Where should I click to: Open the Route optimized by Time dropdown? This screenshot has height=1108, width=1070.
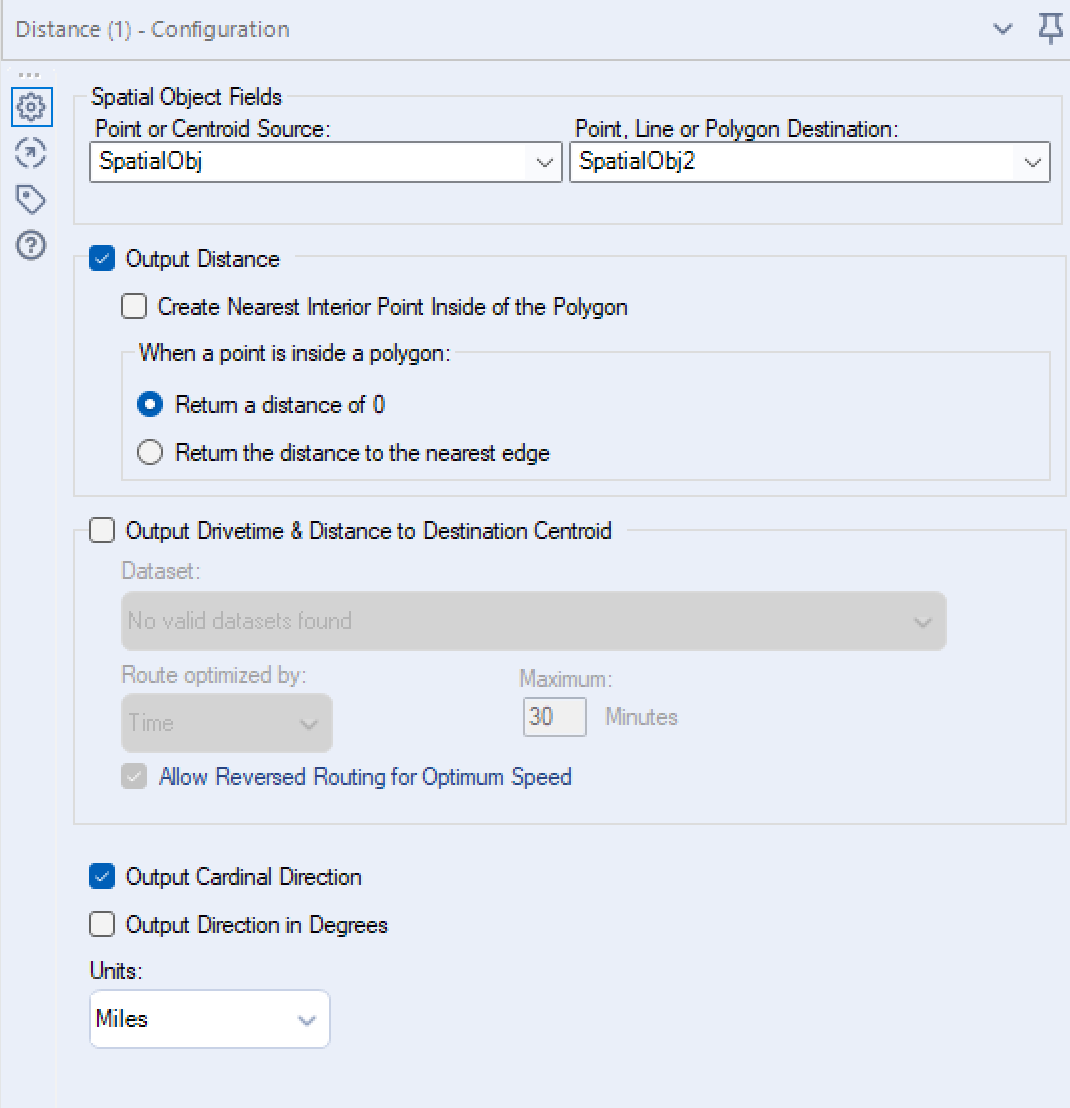[x=226, y=723]
